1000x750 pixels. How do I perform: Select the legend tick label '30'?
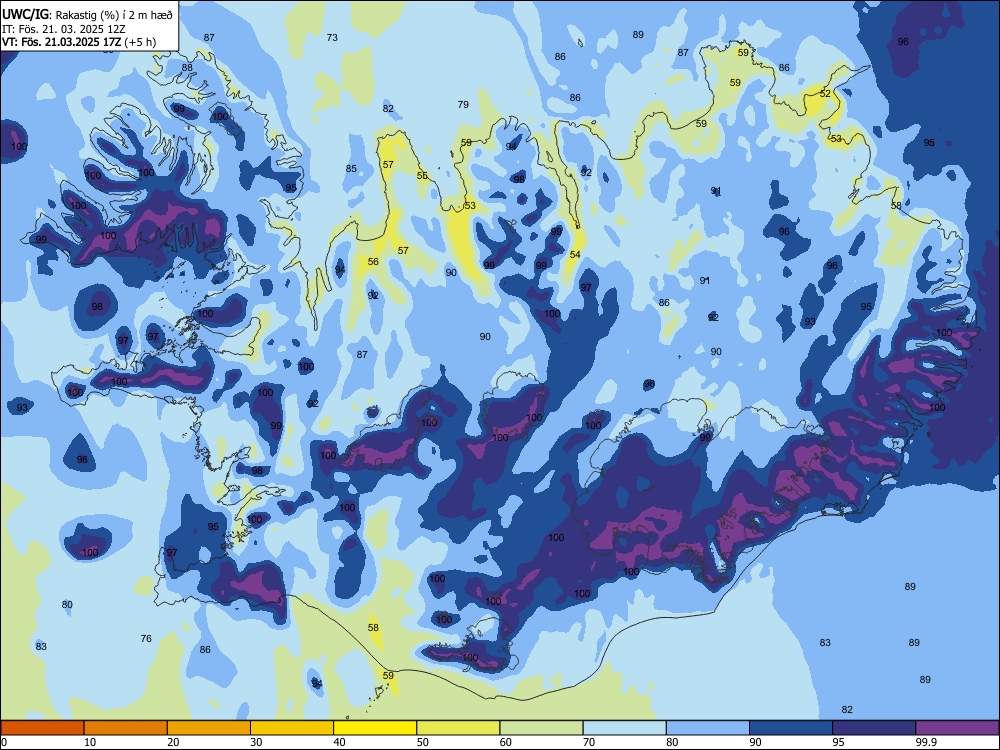[256, 742]
